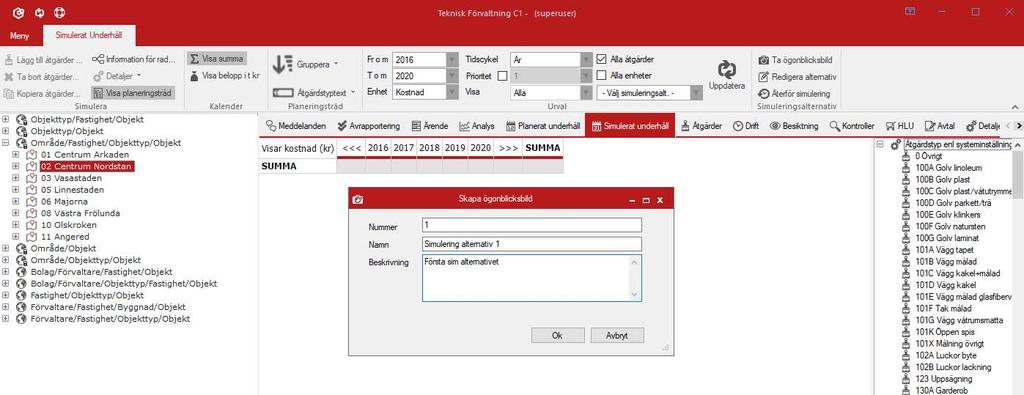1024x395 pixels.
Task: Open Tidscykel År dropdown
Action: tap(586, 59)
